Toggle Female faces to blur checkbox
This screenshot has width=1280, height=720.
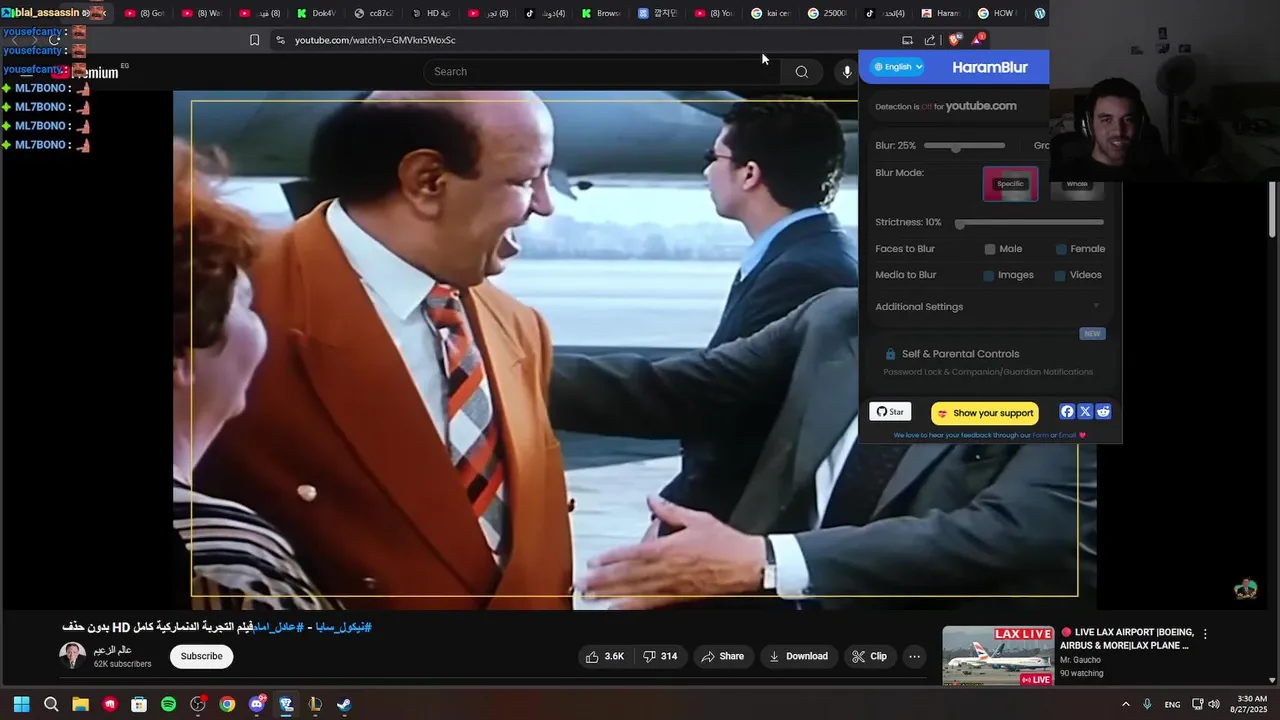(1061, 249)
